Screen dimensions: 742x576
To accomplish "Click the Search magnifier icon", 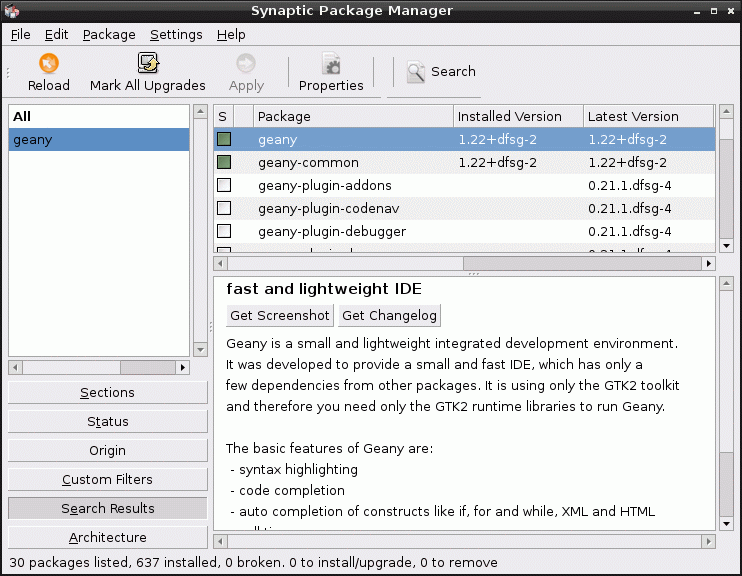I will (416, 72).
